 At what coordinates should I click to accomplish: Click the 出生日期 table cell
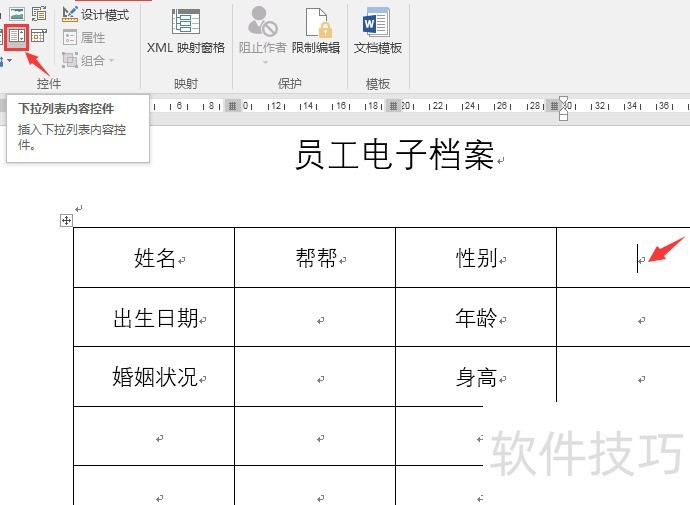[154, 317]
